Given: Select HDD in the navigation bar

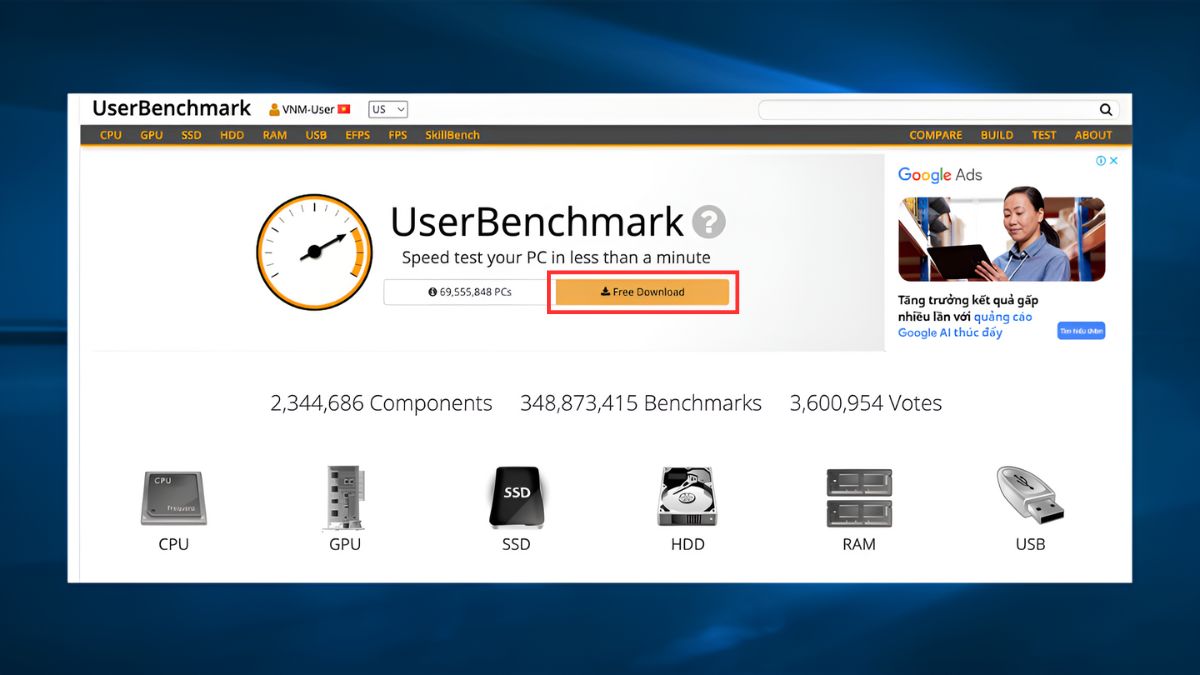Looking at the screenshot, I should [232, 135].
